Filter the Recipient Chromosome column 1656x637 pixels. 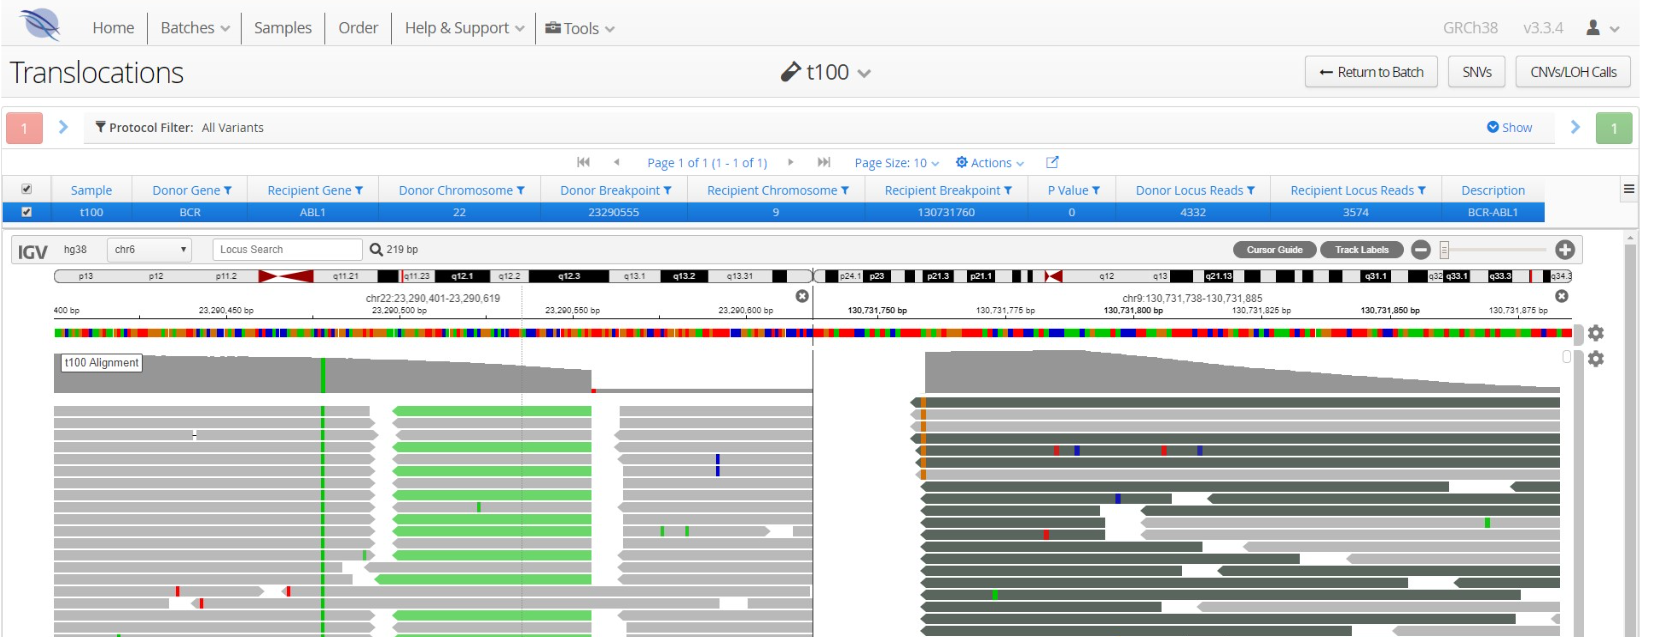tap(845, 190)
